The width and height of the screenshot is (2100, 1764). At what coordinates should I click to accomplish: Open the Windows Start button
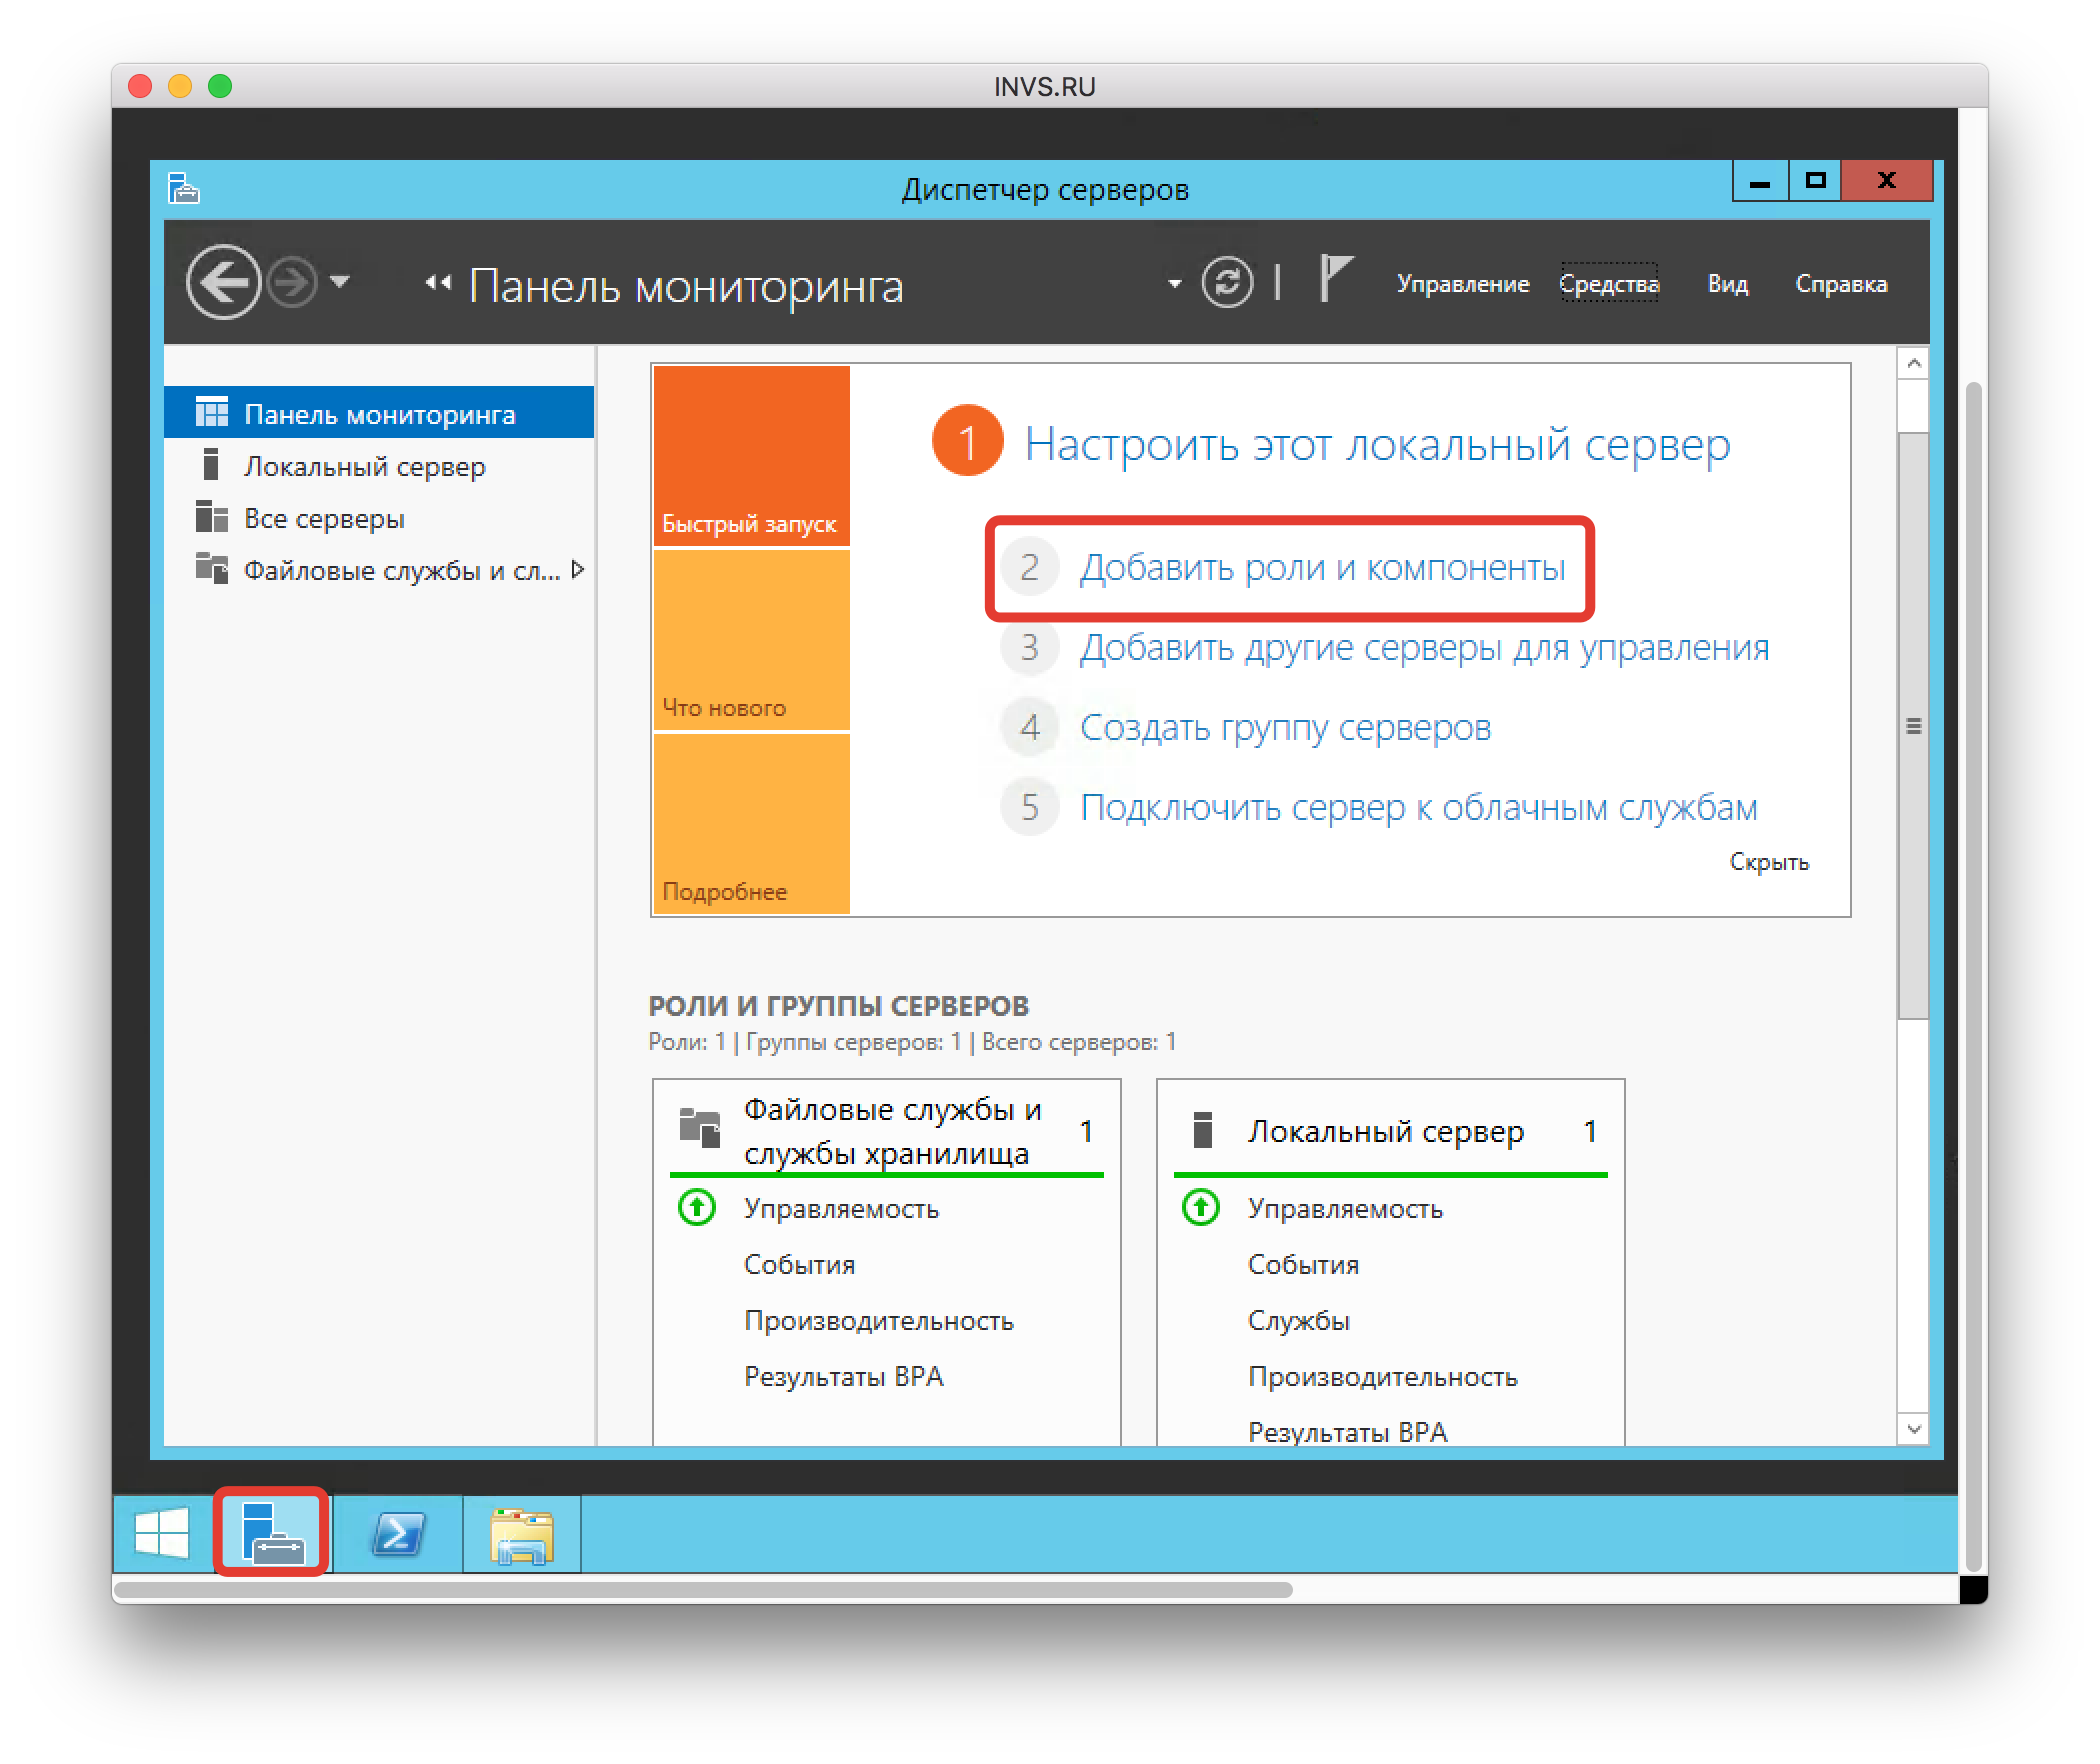click(x=161, y=1533)
